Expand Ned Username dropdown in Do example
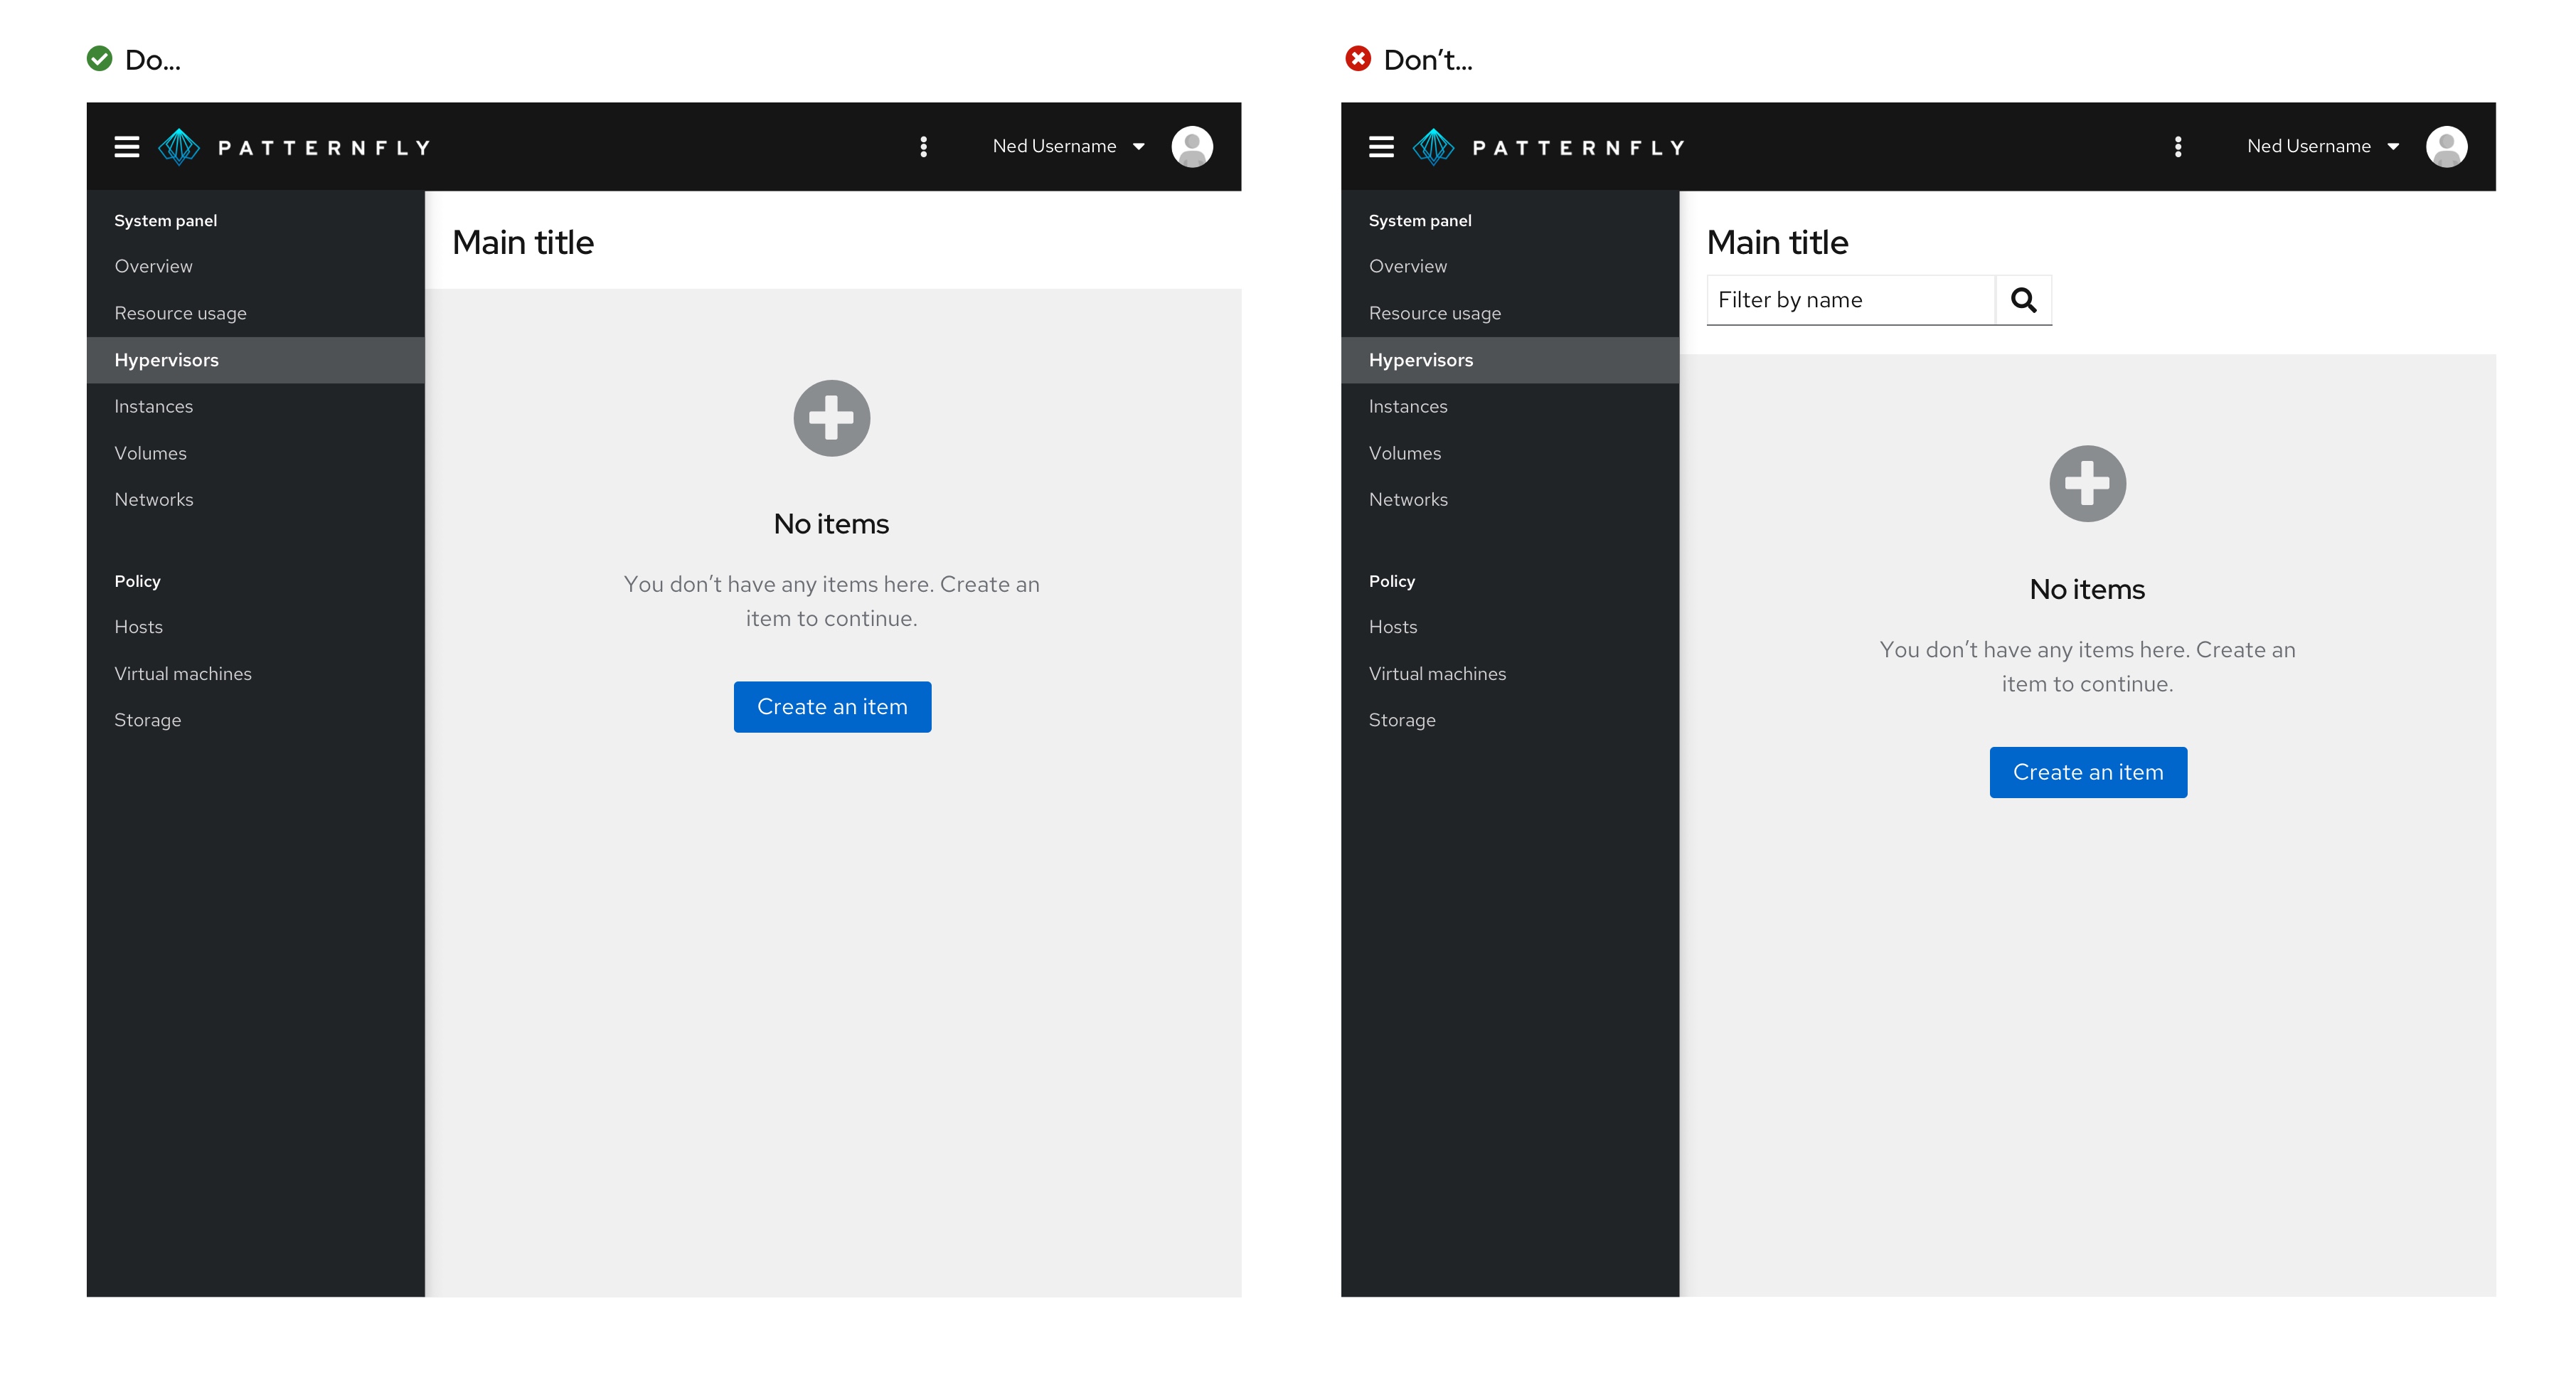This screenshot has height=1380, width=2576. click(x=1068, y=146)
